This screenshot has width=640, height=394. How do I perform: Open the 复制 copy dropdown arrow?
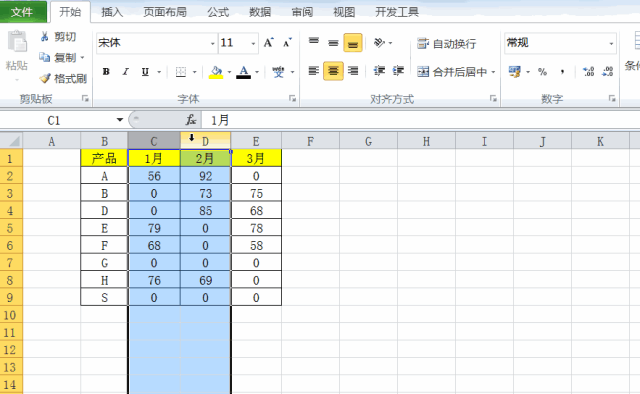point(82,58)
